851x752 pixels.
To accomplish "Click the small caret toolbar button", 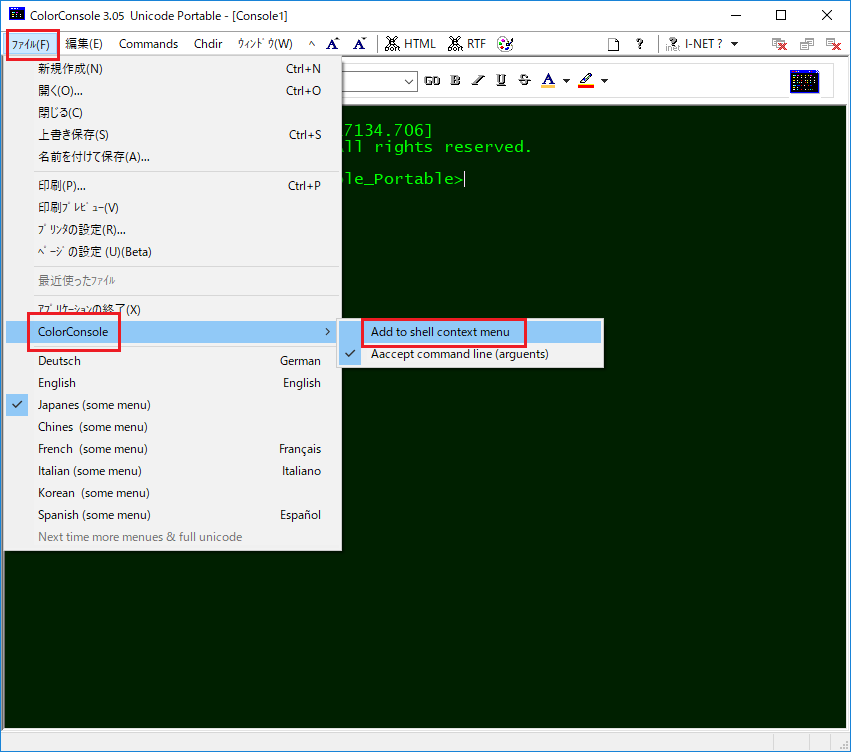I will click(x=312, y=44).
